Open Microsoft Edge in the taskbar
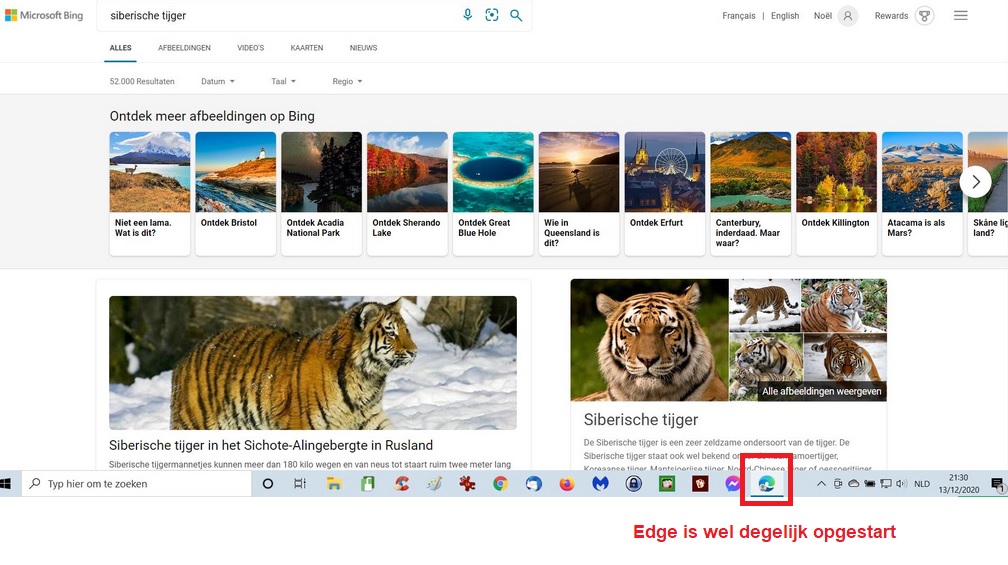The width and height of the screenshot is (1008, 565). [766, 484]
